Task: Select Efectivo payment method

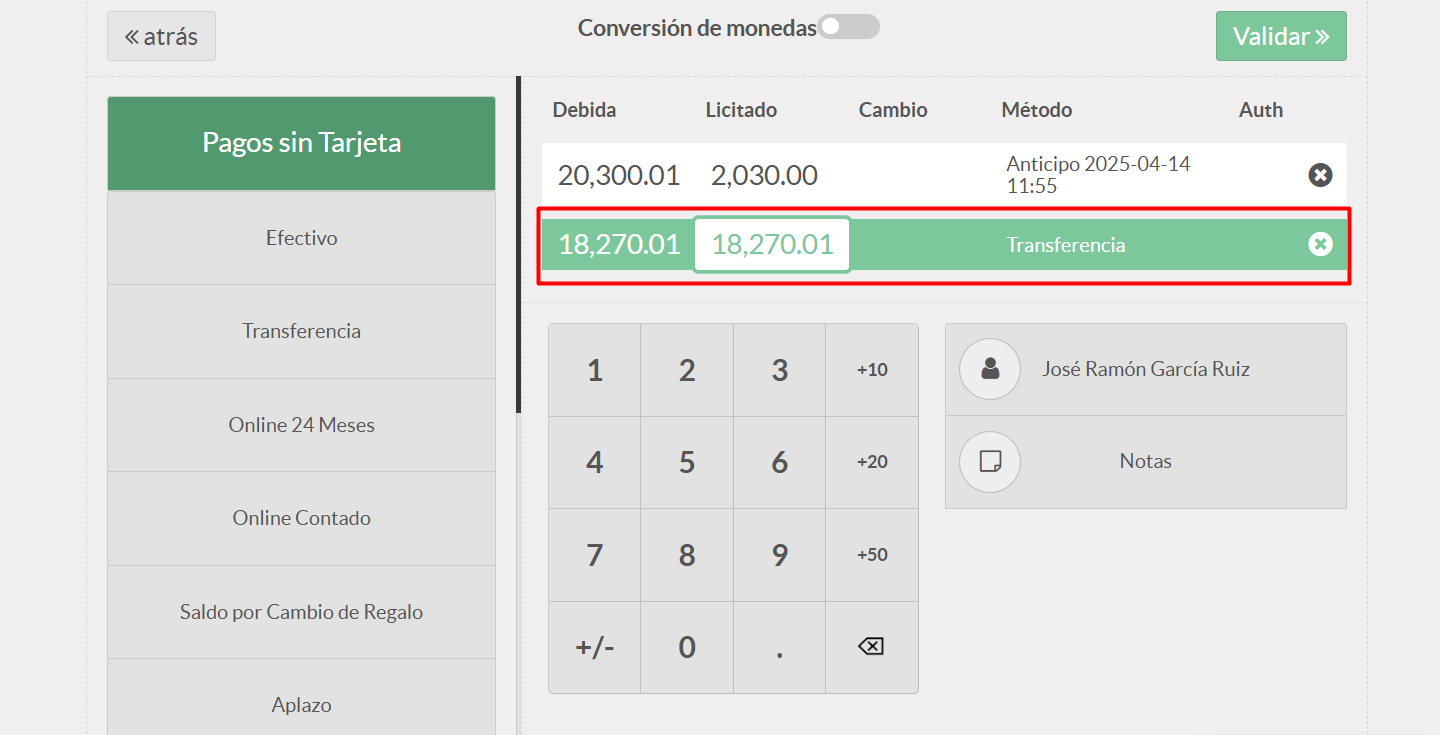Action: point(301,238)
